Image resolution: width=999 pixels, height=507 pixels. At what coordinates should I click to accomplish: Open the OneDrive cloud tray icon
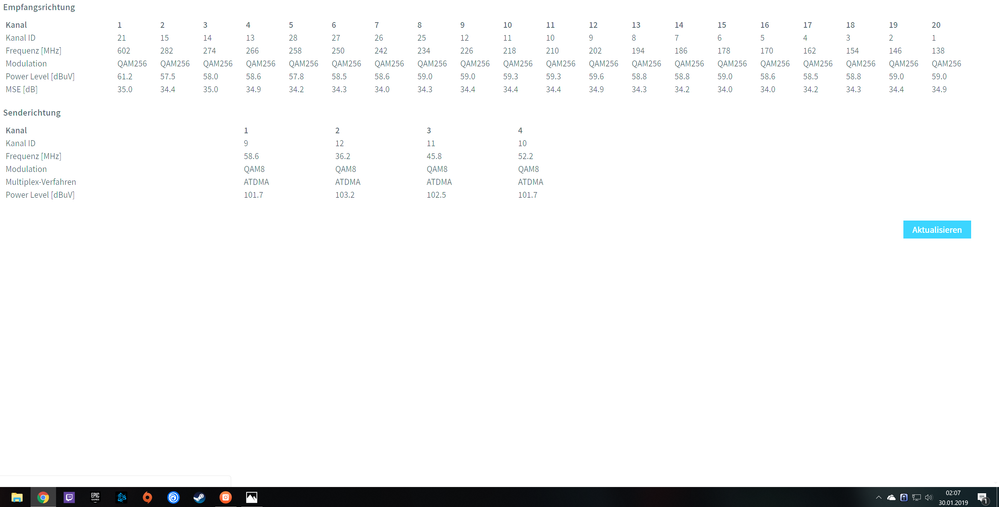point(891,497)
